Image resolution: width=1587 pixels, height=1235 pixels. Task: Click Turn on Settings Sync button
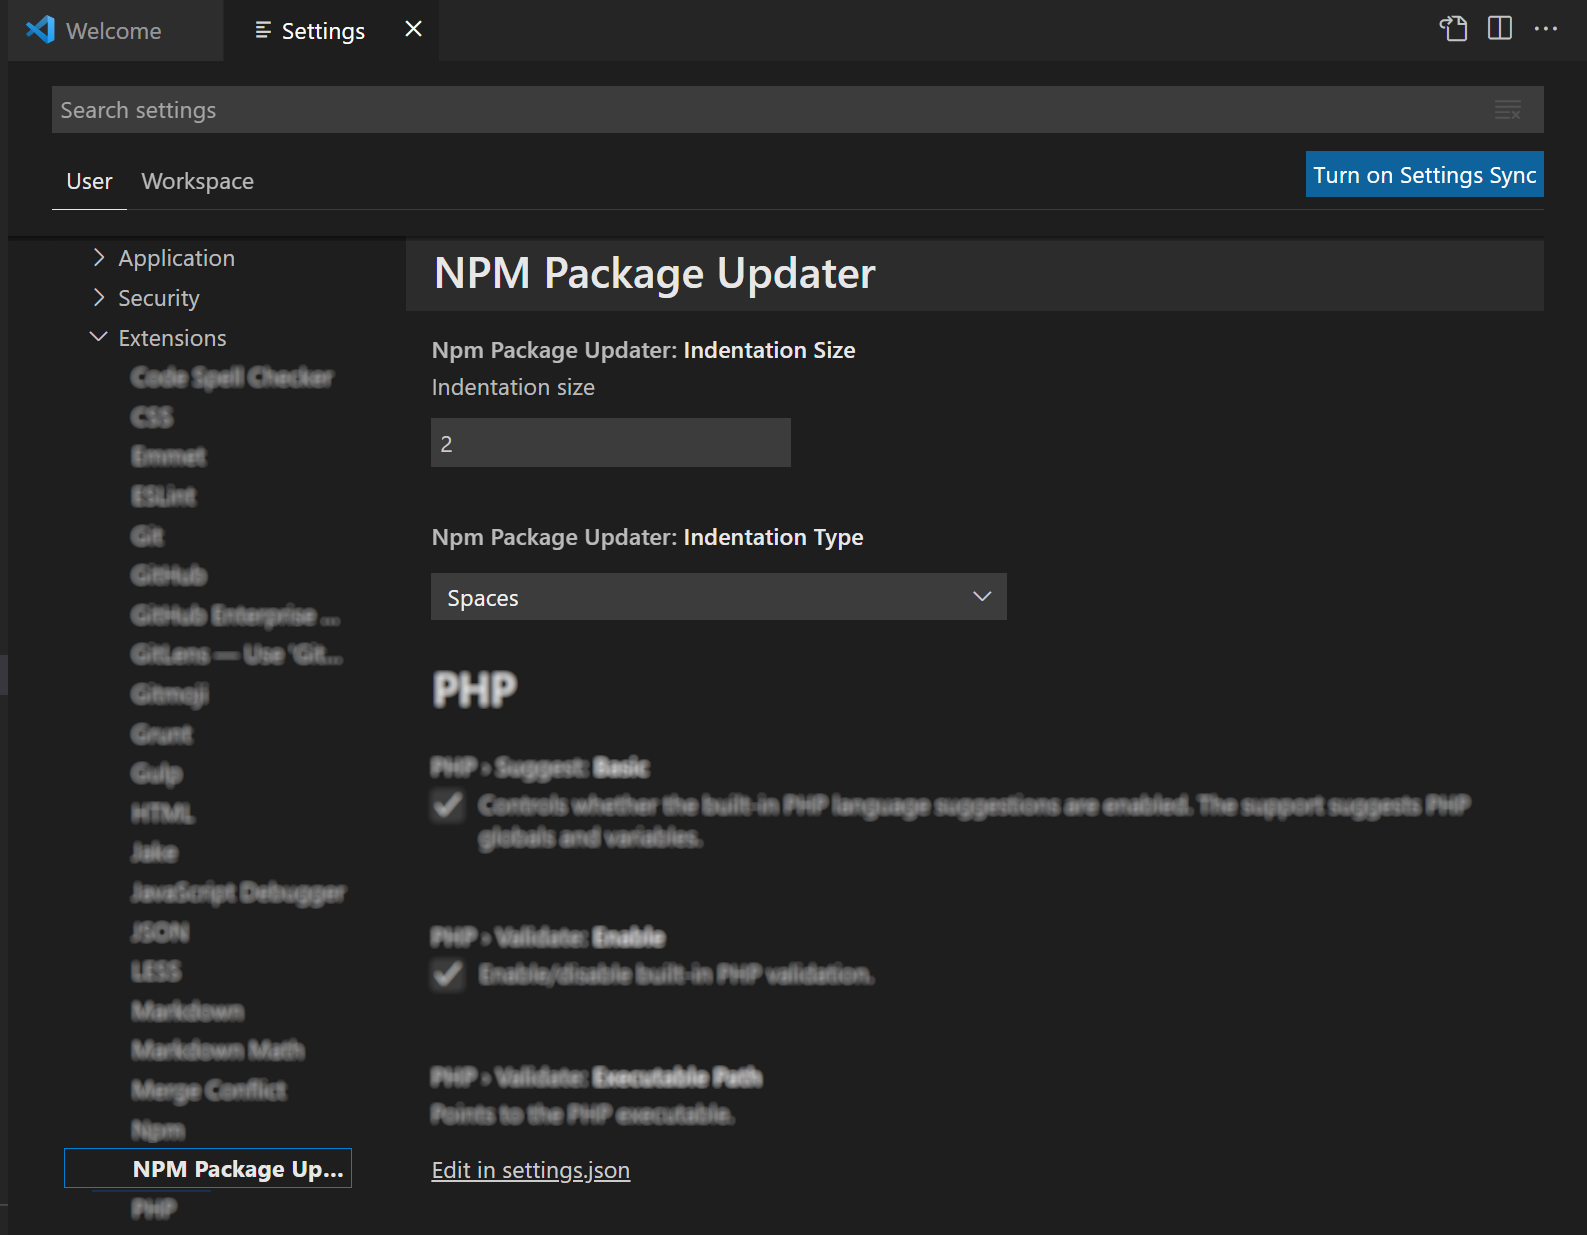1424,175
